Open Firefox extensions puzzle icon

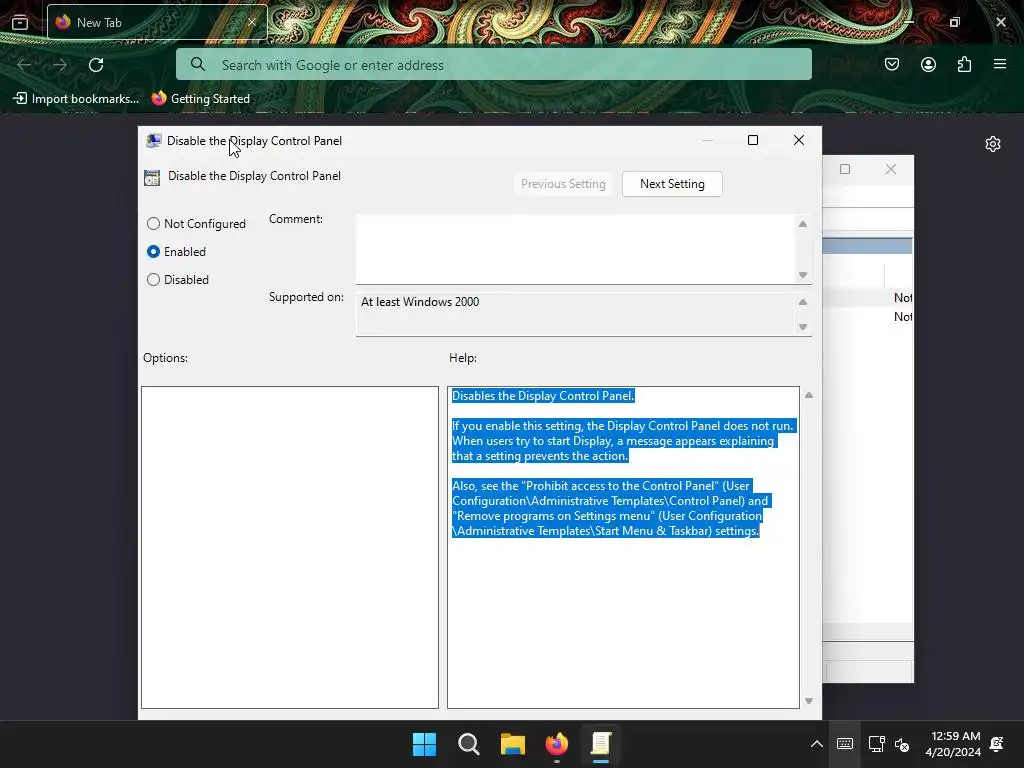tap(964, 64)
